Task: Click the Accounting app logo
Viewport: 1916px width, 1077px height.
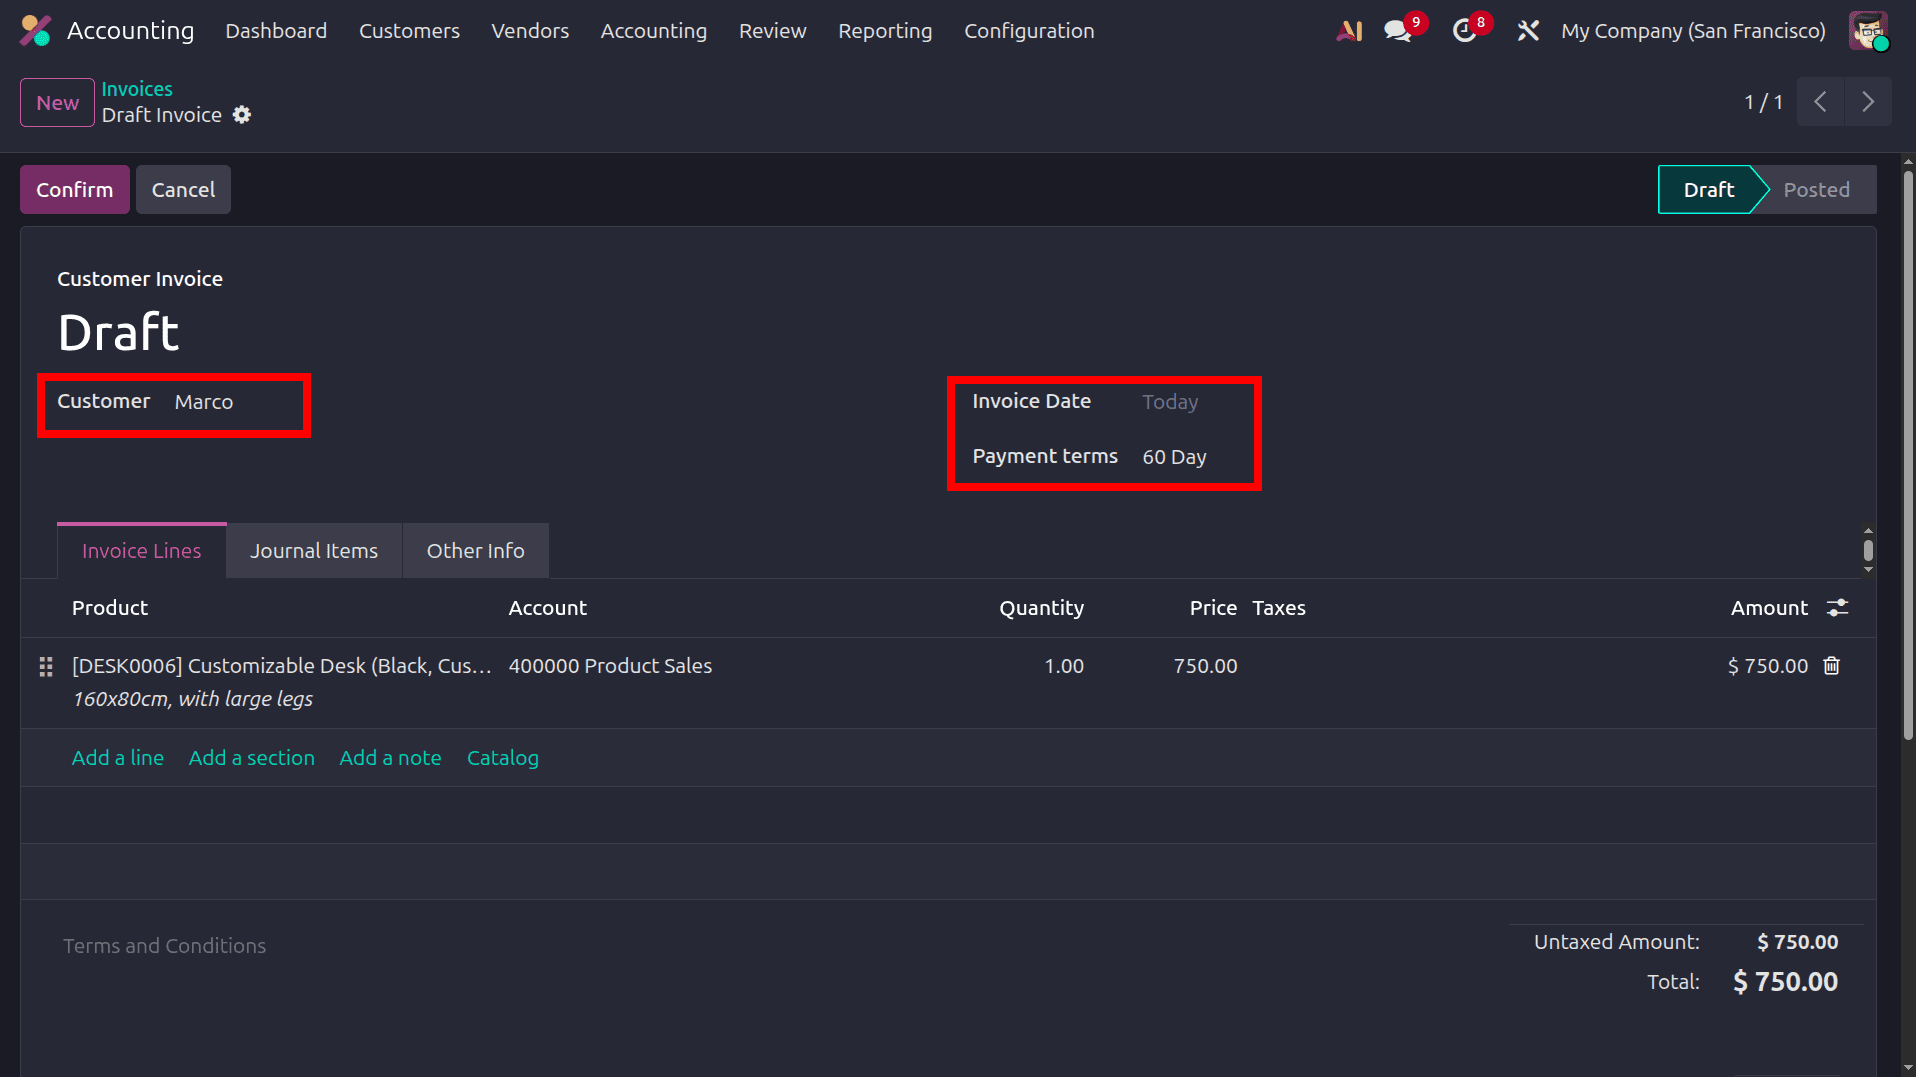Action: (33, 30)
